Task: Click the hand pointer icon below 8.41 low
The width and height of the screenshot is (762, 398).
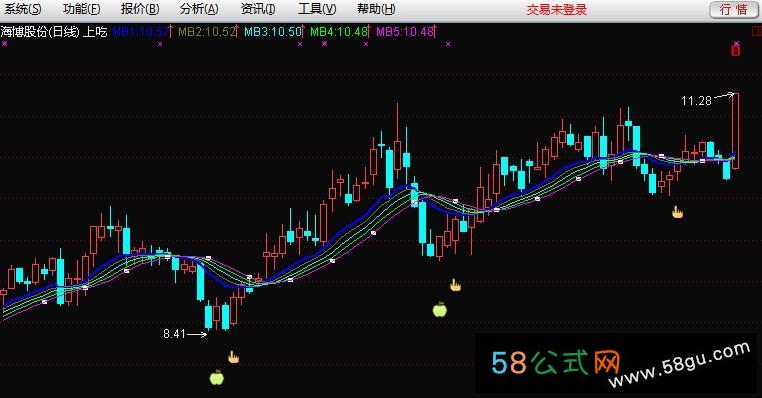Action: pyautogui.click(x=234, y=357)
